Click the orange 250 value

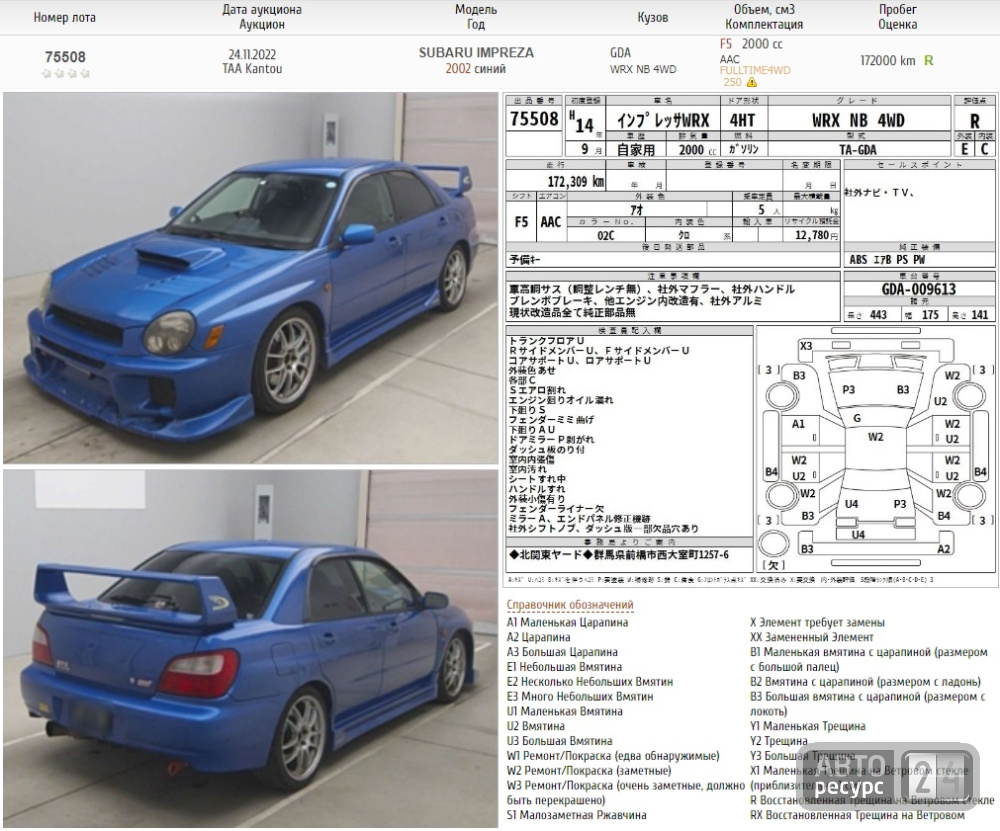[732, 82]
